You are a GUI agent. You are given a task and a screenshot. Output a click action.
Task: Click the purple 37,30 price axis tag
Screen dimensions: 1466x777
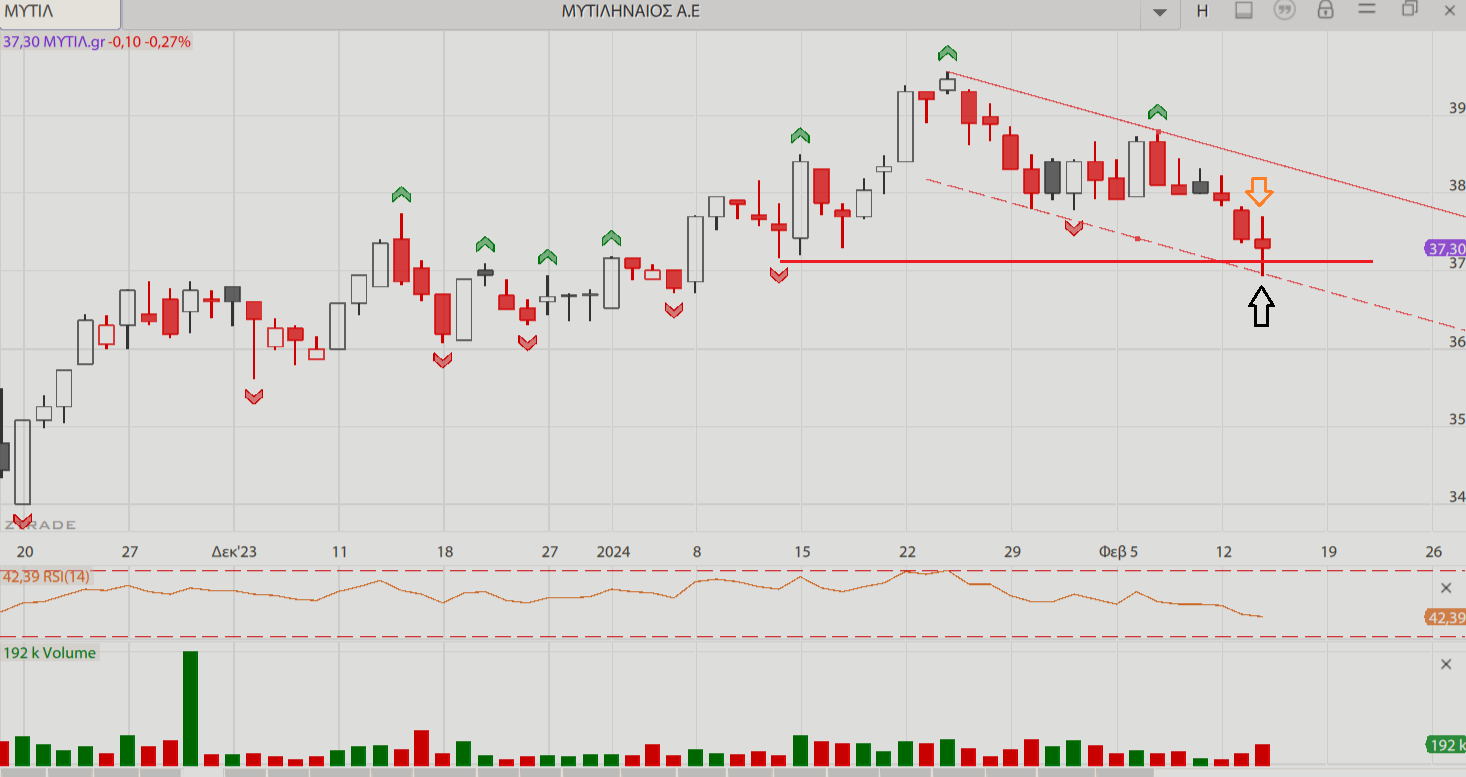[1444, 249]
